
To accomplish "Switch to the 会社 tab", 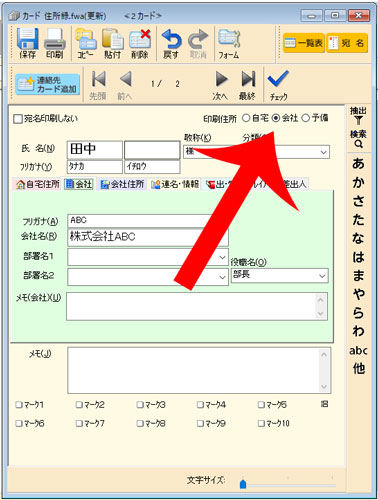I will click(x=79, y=184).
